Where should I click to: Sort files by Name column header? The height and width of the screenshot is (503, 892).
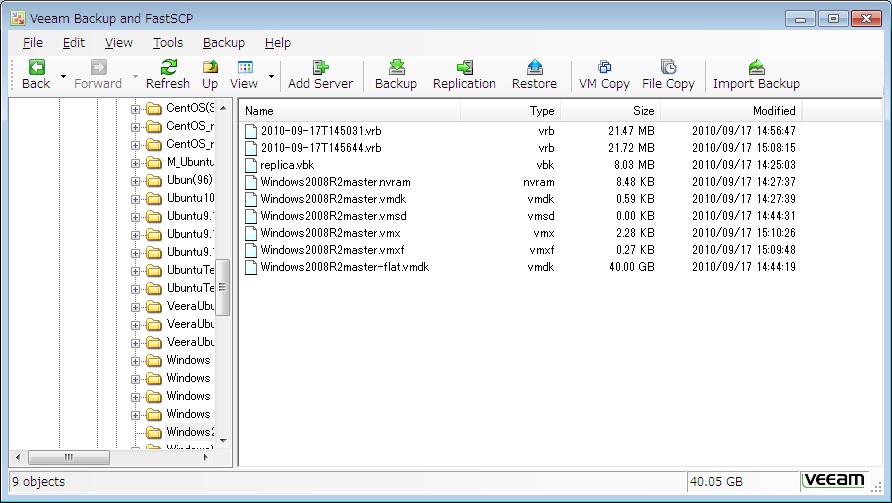point(349,111)
